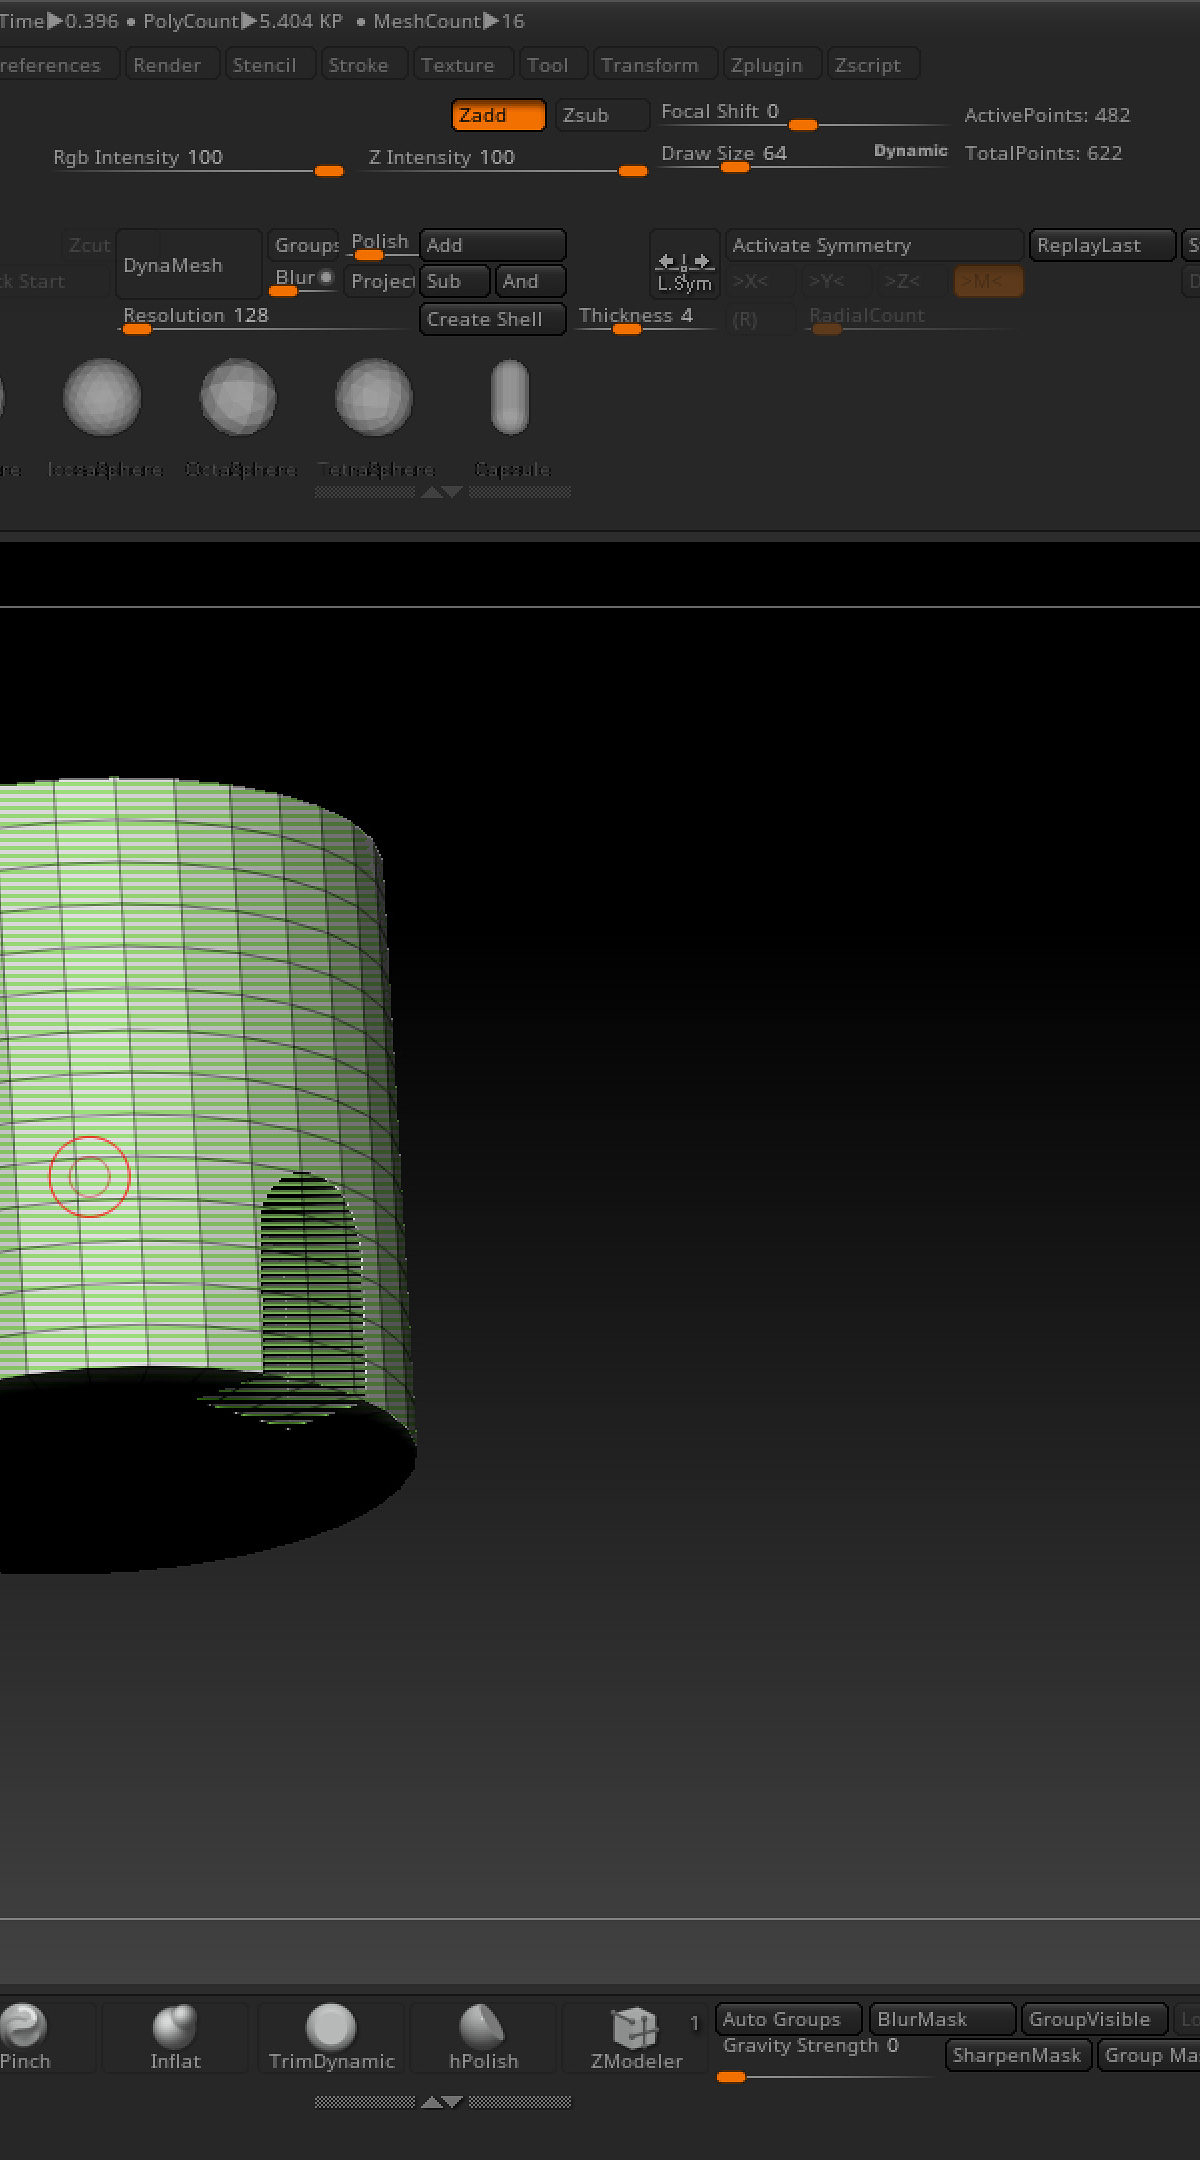Screen dimensions: 1200x2160
Task: Click the divider arrows below TrimDynamic
Action: pos(441,2102)
